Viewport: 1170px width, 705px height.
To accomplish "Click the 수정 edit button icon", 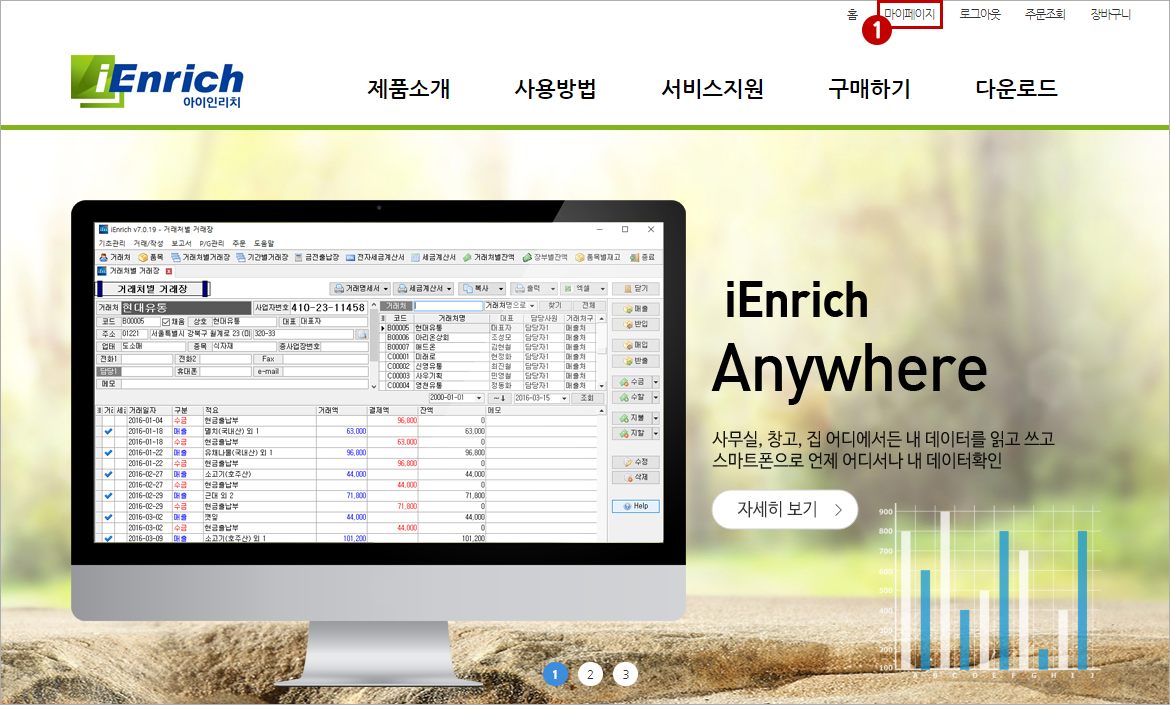I will click(x=636, y=463).
